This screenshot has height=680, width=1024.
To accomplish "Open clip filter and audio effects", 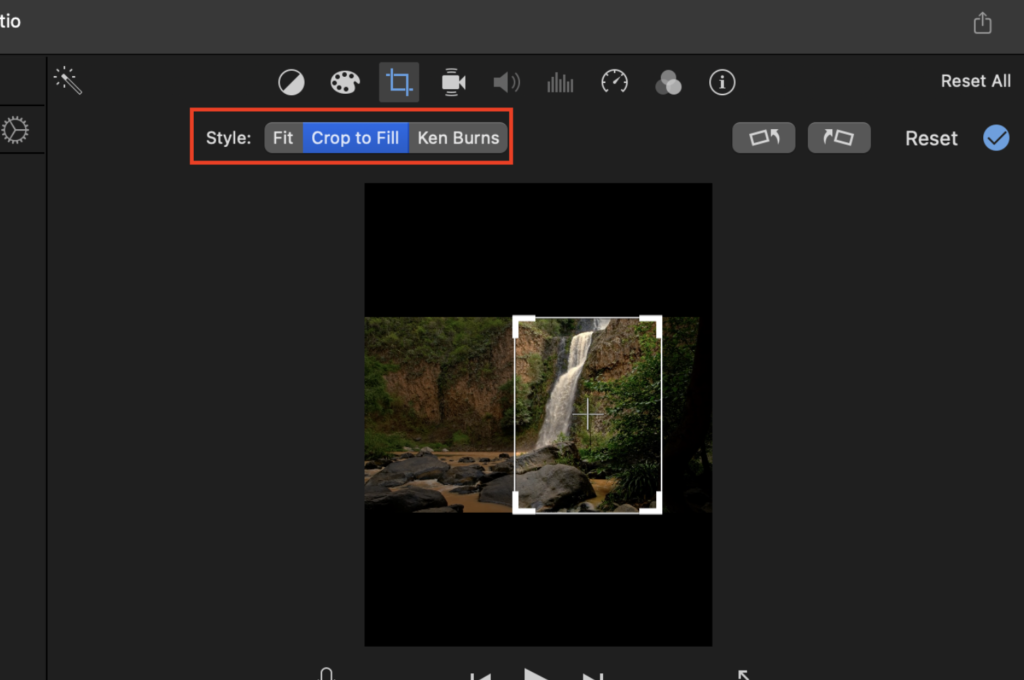I will [668, 83].
